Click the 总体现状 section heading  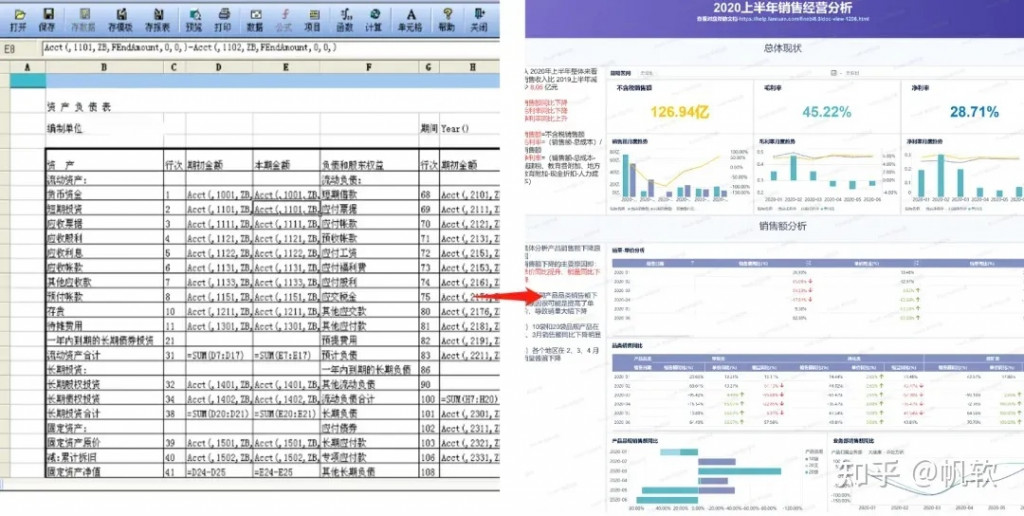[x=782, y=48]
